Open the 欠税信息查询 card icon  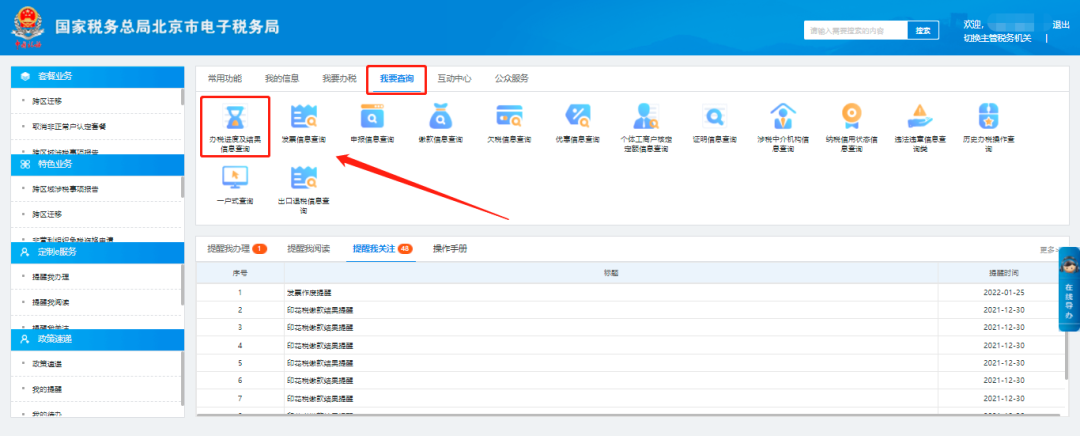point(509,117)
